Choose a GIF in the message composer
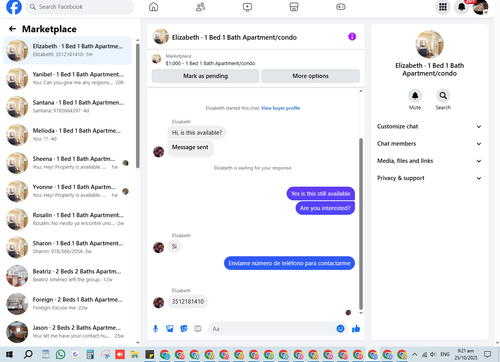500x362 pixels. coord(198,329)
